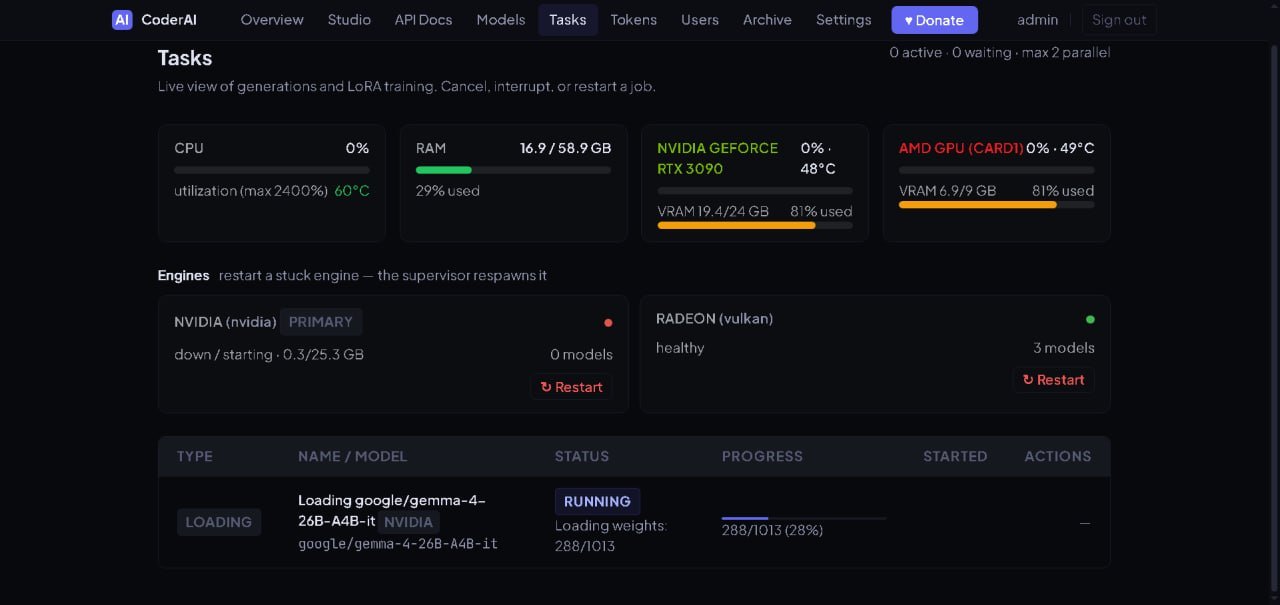This screenshot has width=1280, height=605.
Task: Restart the RADEON vulkan engine
Action: tap(1054, 380)
